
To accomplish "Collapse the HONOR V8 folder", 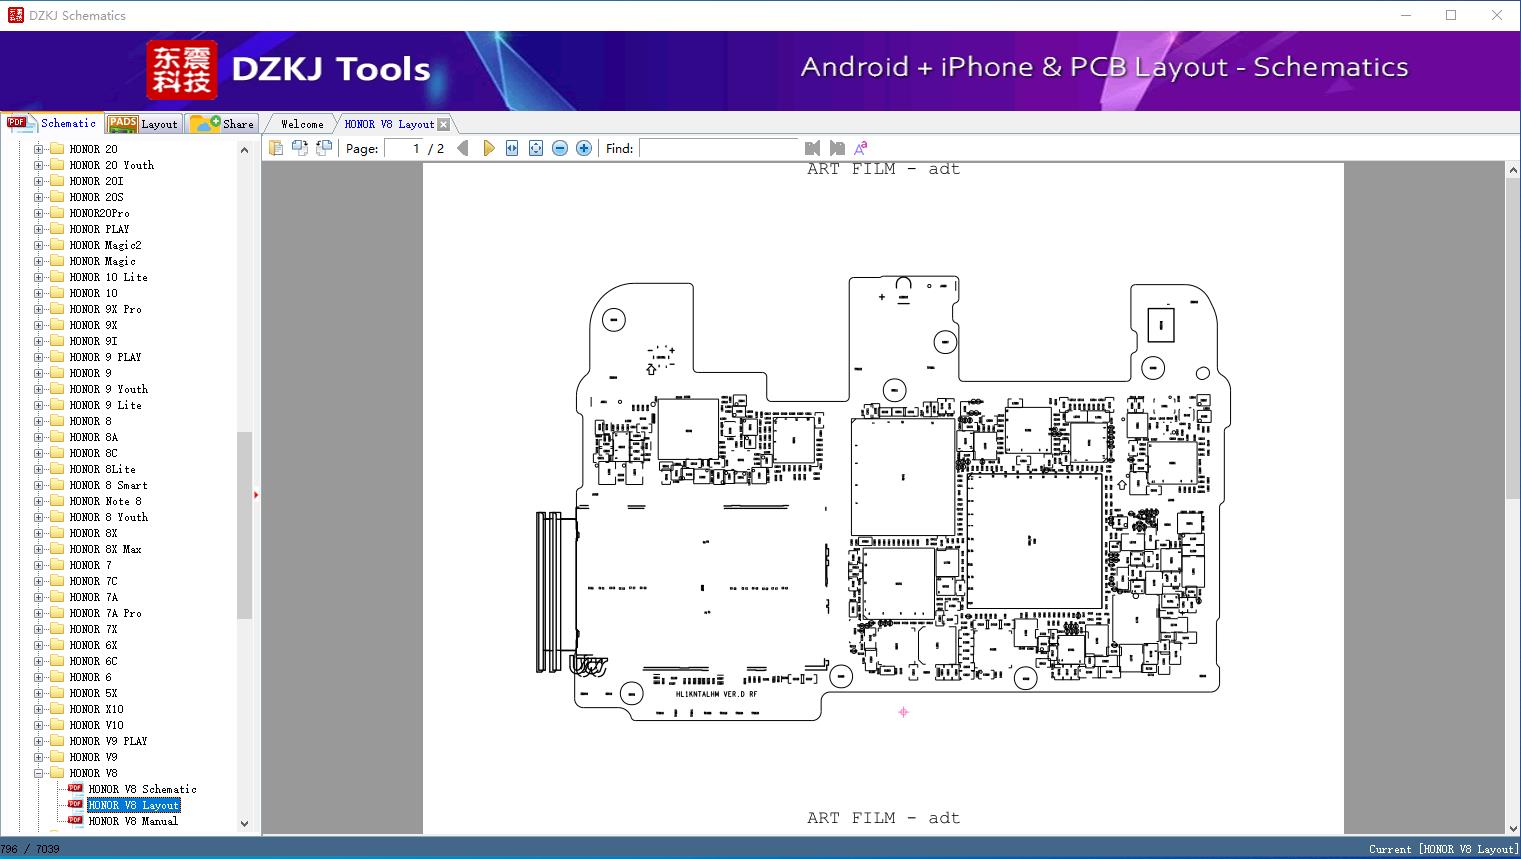I will pos(39,773).
